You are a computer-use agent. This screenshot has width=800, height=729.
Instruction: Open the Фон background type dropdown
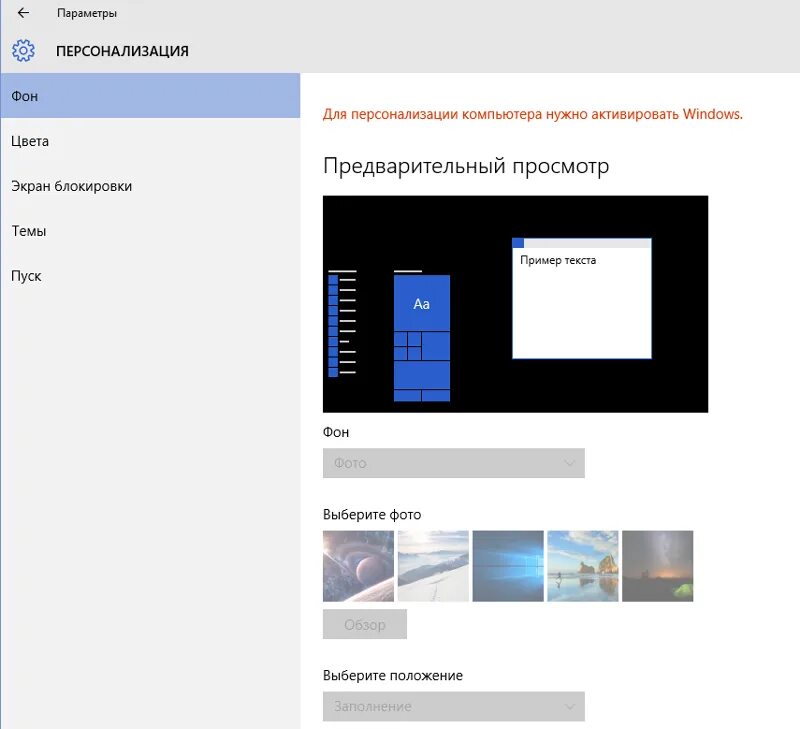click(453, 462)
